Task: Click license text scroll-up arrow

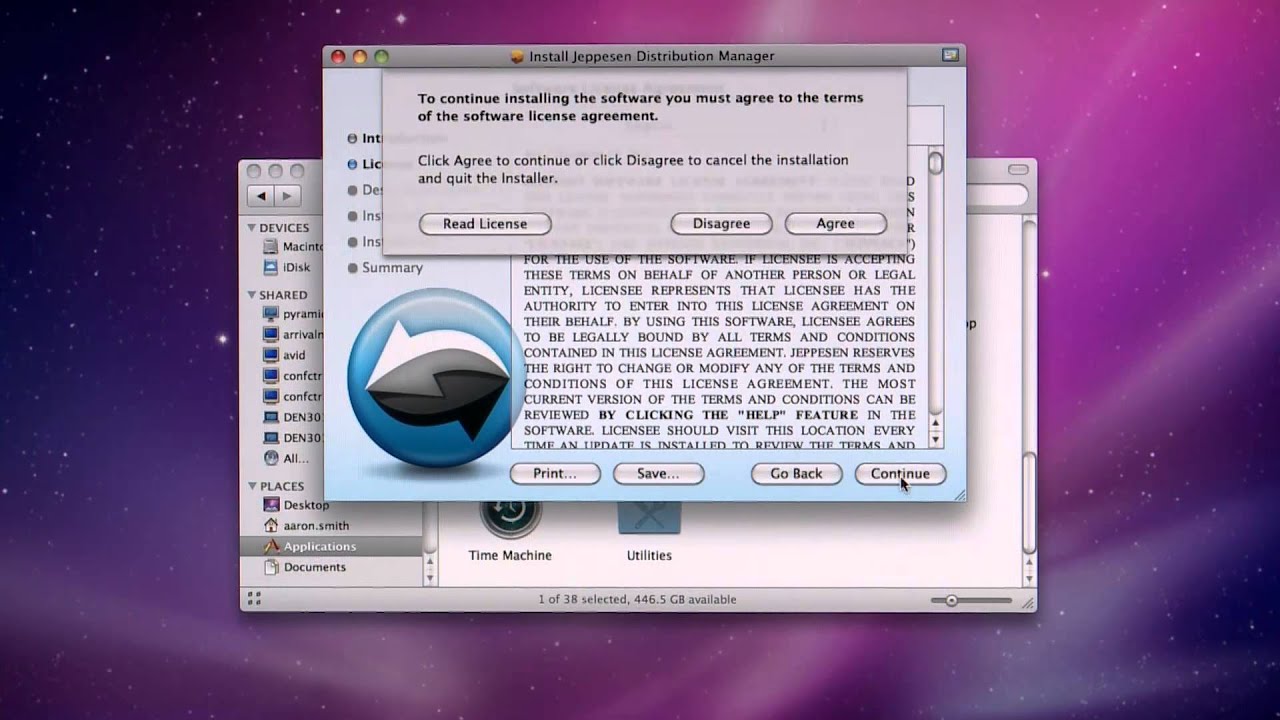Action: click(935, 423)
